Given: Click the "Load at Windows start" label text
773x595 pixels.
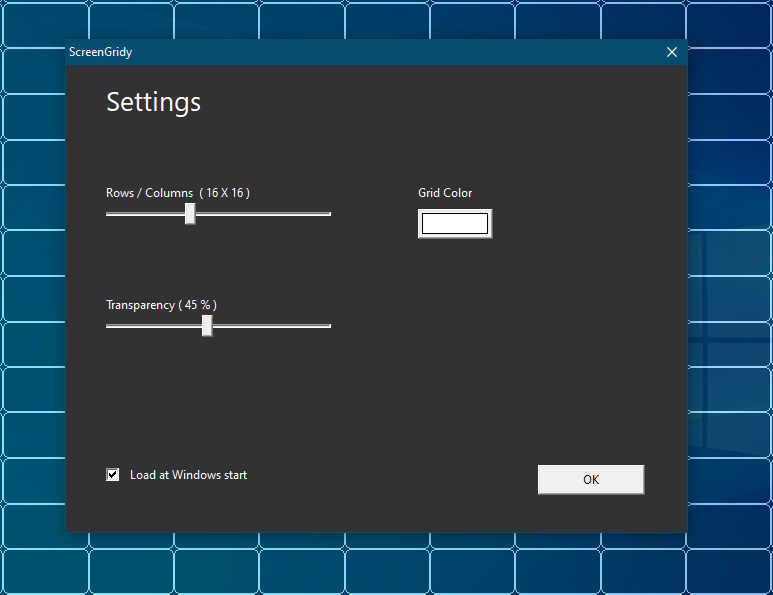Looking at the screenshot, I should coord(188,475).
